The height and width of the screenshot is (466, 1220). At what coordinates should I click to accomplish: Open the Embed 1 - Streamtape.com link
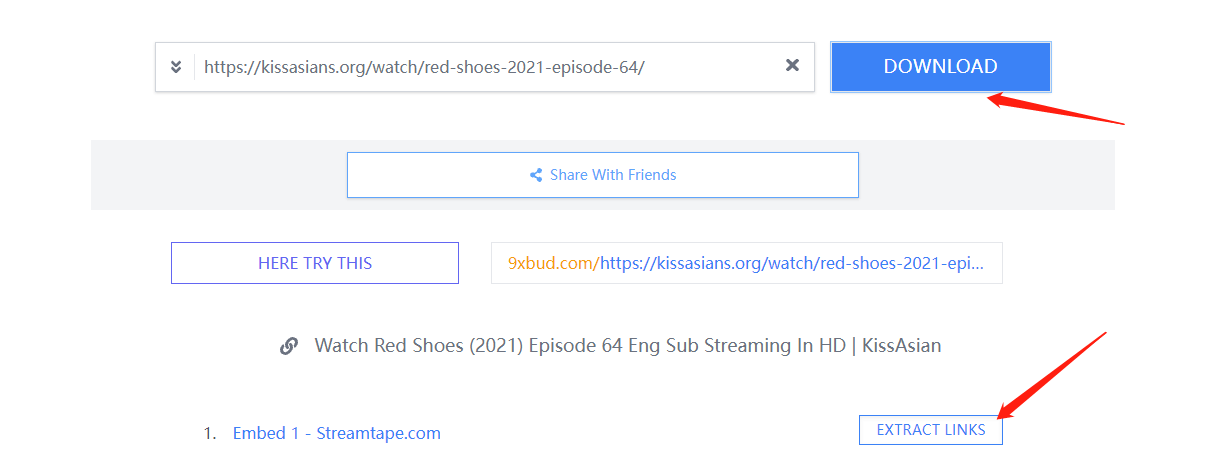(337, 433)
